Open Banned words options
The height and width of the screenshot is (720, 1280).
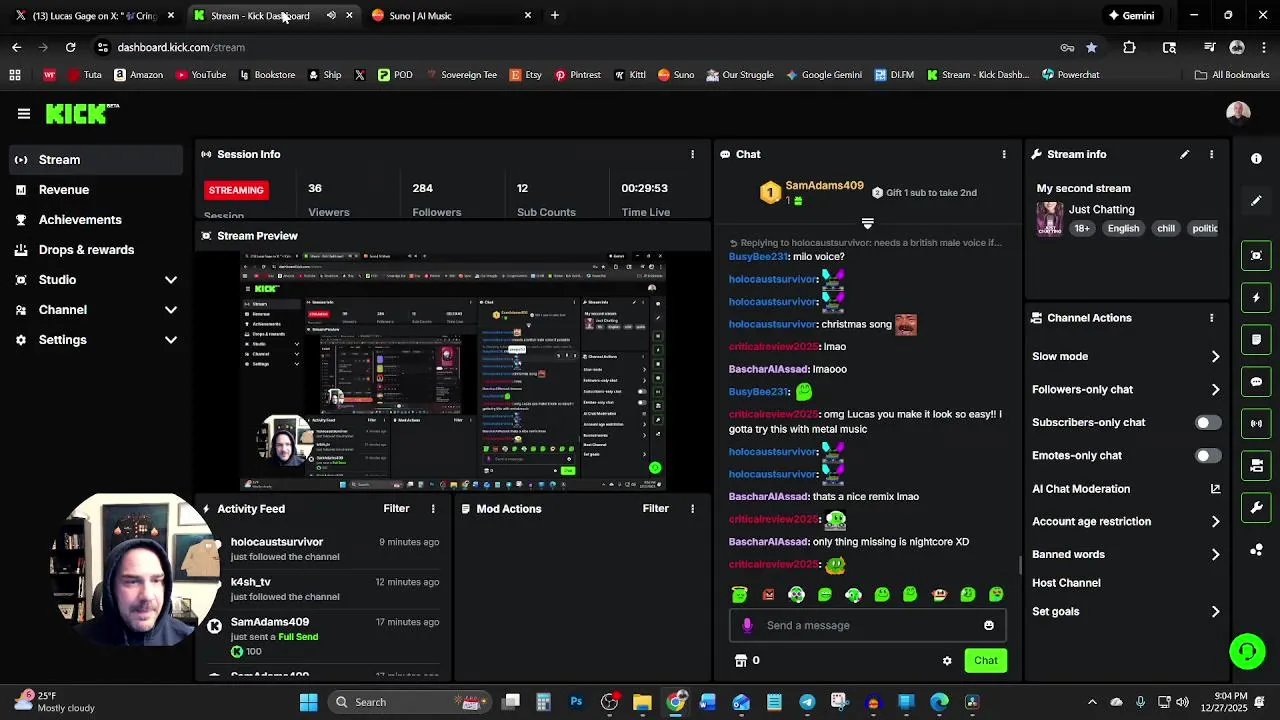pos(1126,554)
